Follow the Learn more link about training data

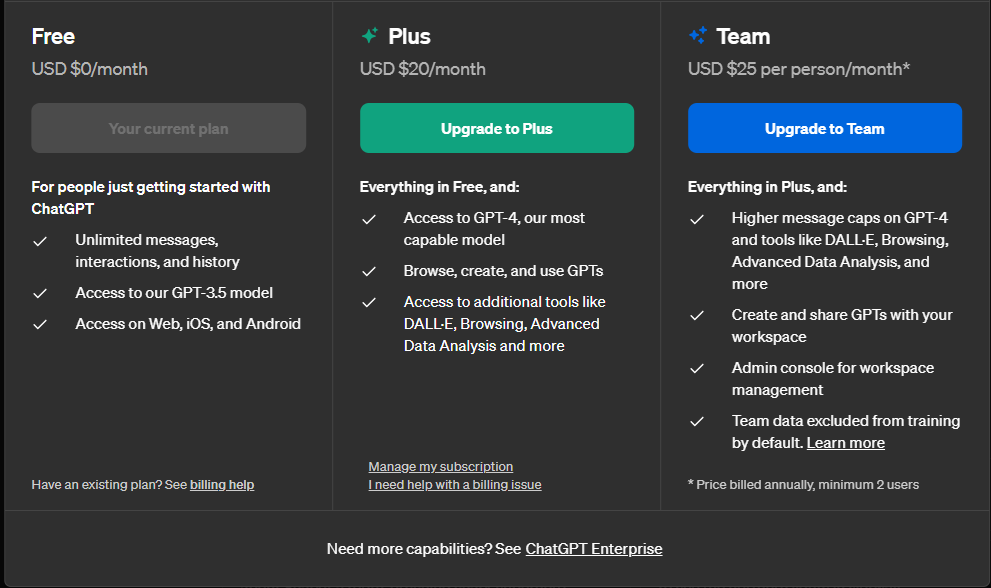(846, 443)
